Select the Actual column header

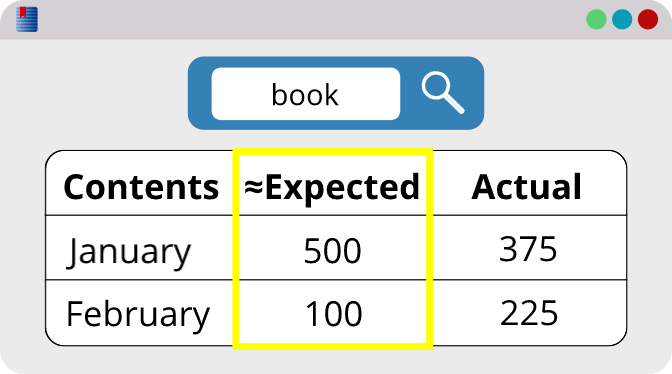[527, 187]
